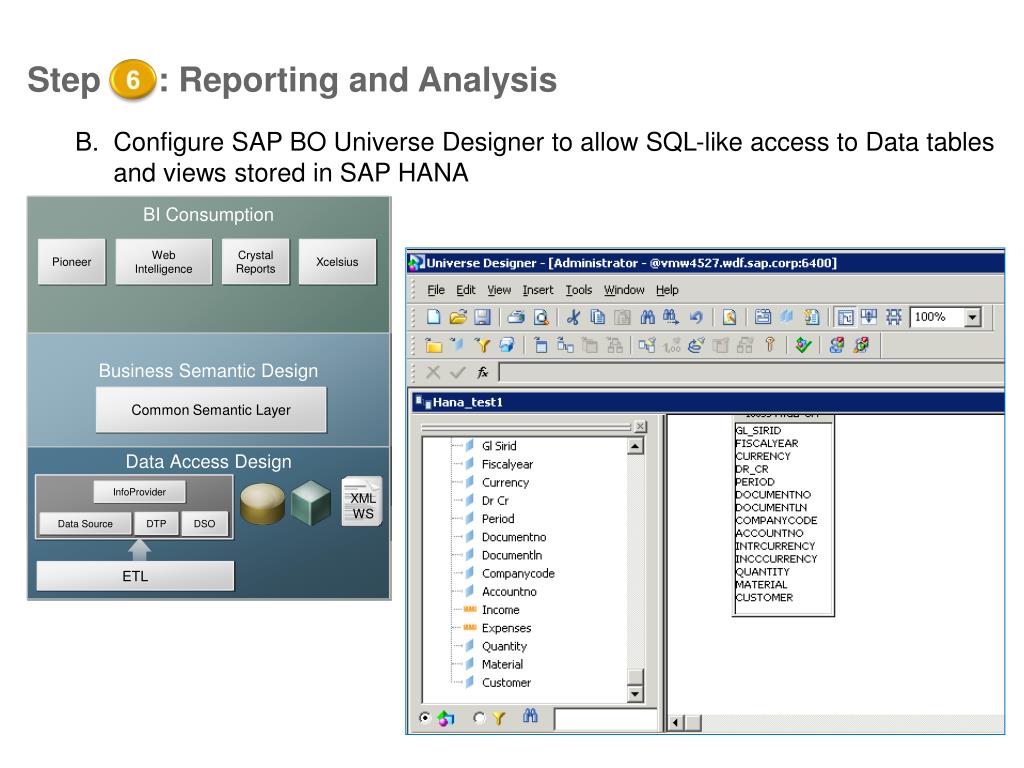The height and width of the screenshot is (768, 1024).
Task: Click the formula bar input field
Action: coord(751,372)
